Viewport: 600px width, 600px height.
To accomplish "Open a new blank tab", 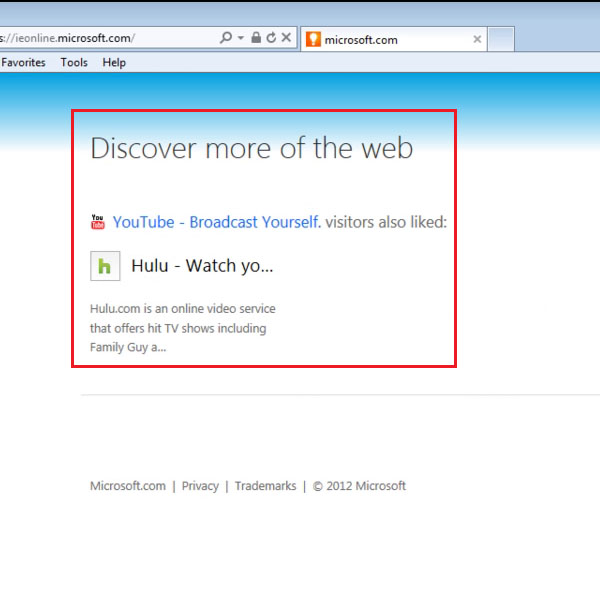I will (x=501, y=39).
